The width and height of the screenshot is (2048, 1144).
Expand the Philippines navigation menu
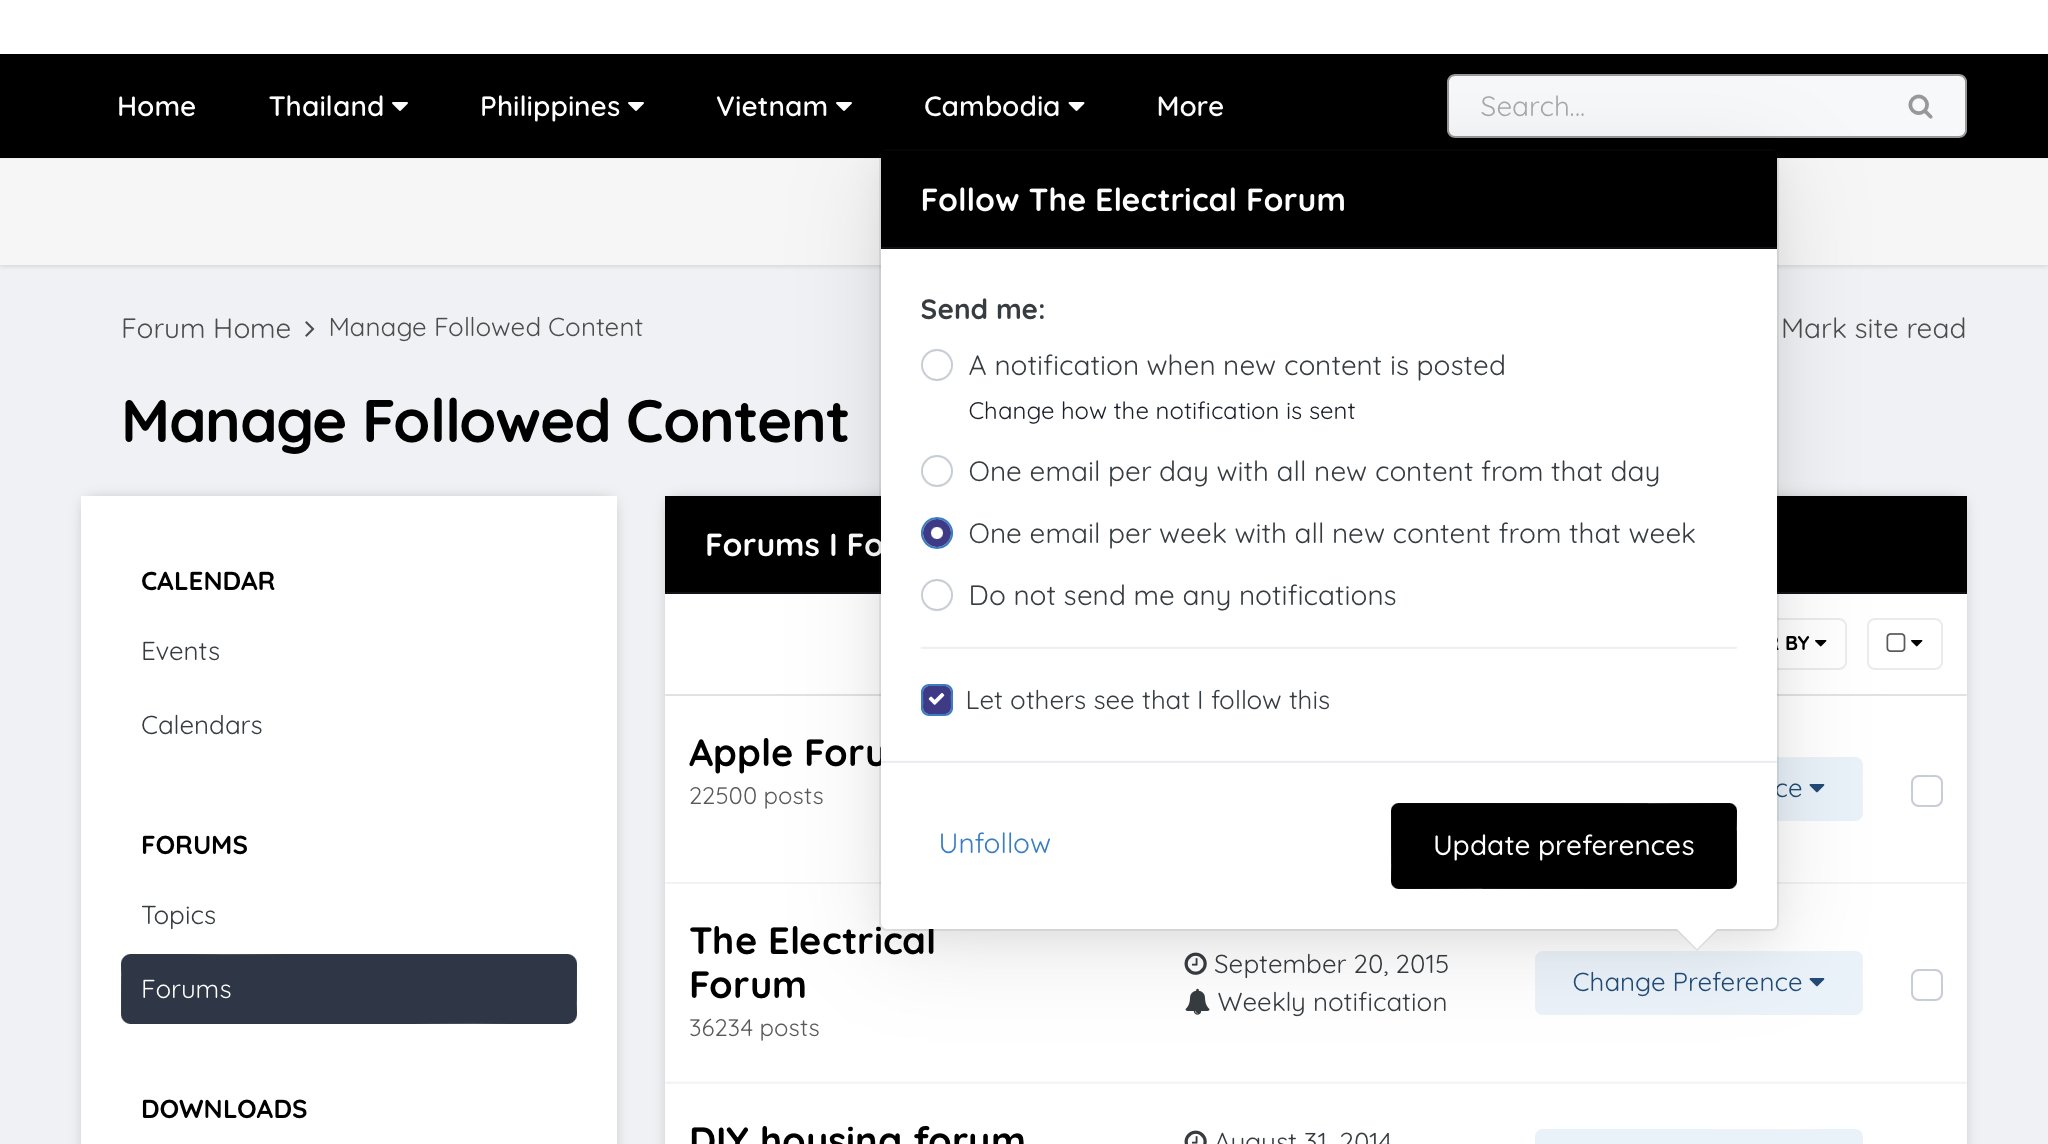point(561,106)
